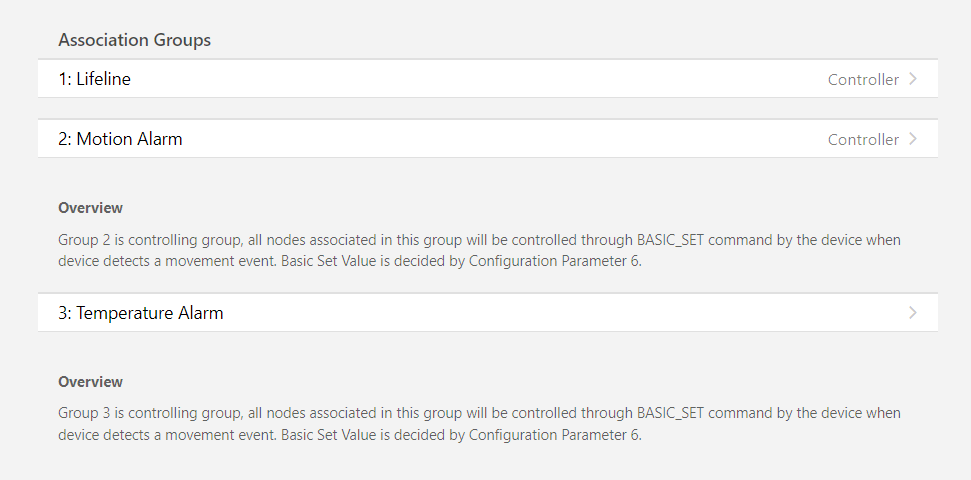Screen dimensions: 971x480
Task: Click the Controller value in Lifeline row
Action: click(x=863, y=79)
